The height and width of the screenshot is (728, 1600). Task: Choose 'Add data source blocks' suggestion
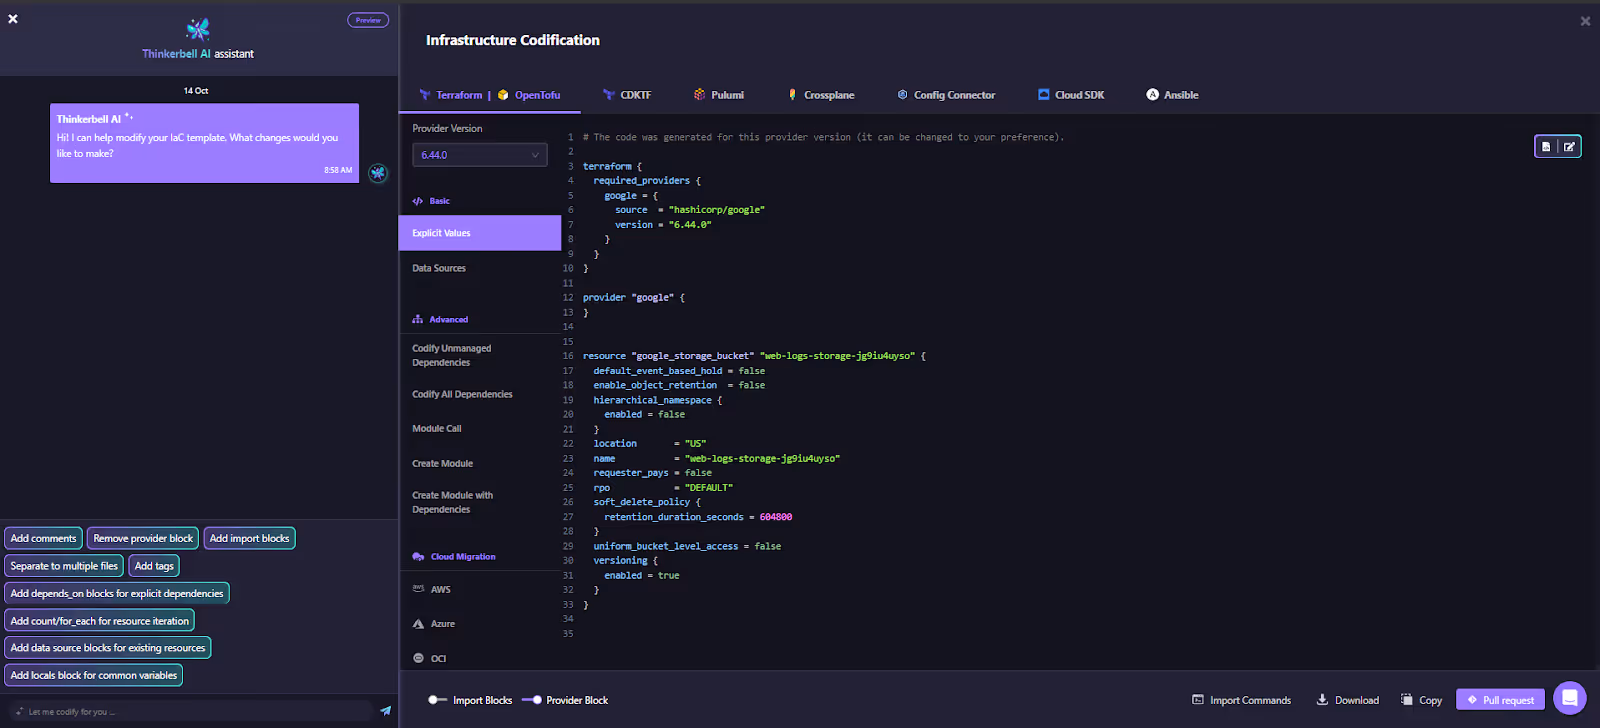click(x=108, y=648)
